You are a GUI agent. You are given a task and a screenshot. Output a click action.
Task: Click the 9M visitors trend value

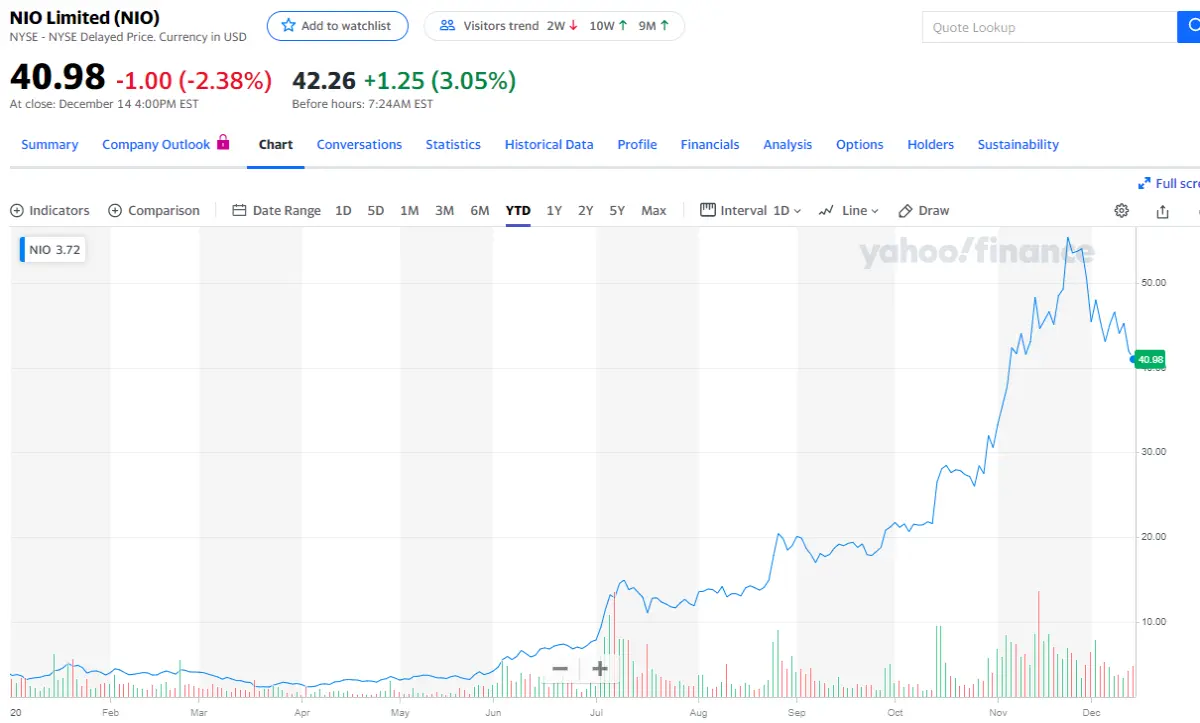tap(654, 26)
